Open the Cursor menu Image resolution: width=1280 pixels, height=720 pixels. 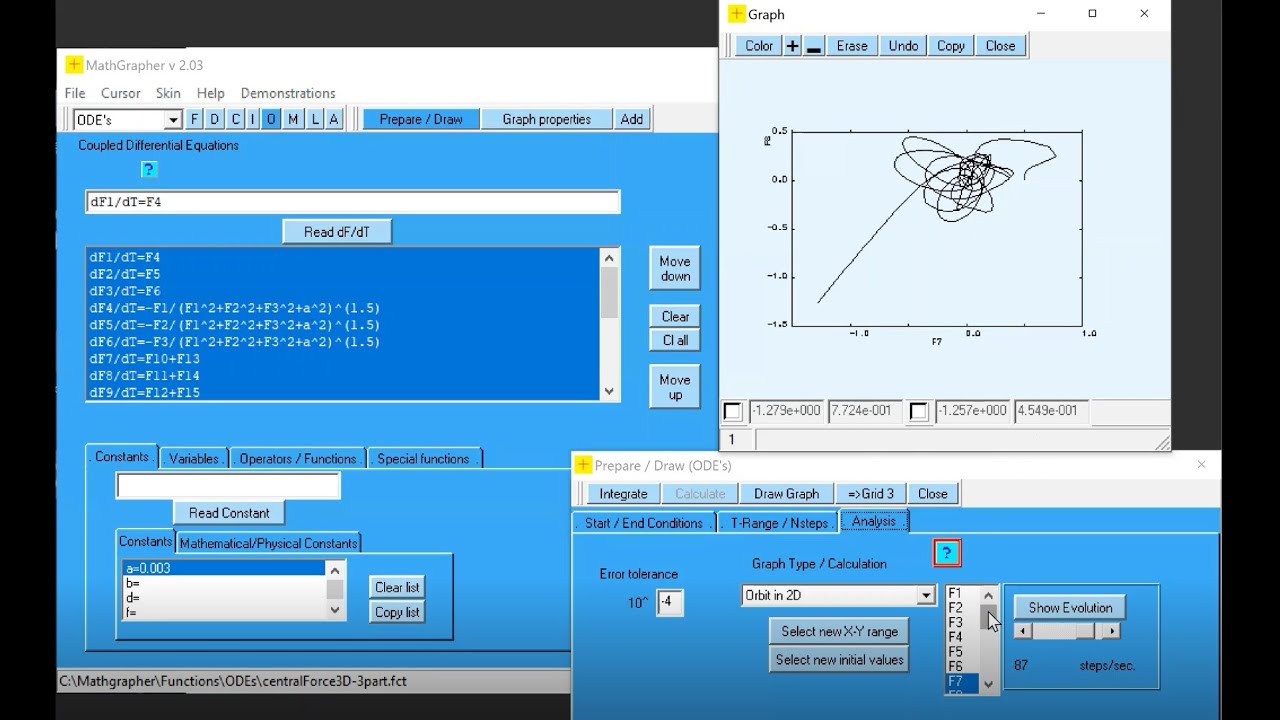point(120,93)
